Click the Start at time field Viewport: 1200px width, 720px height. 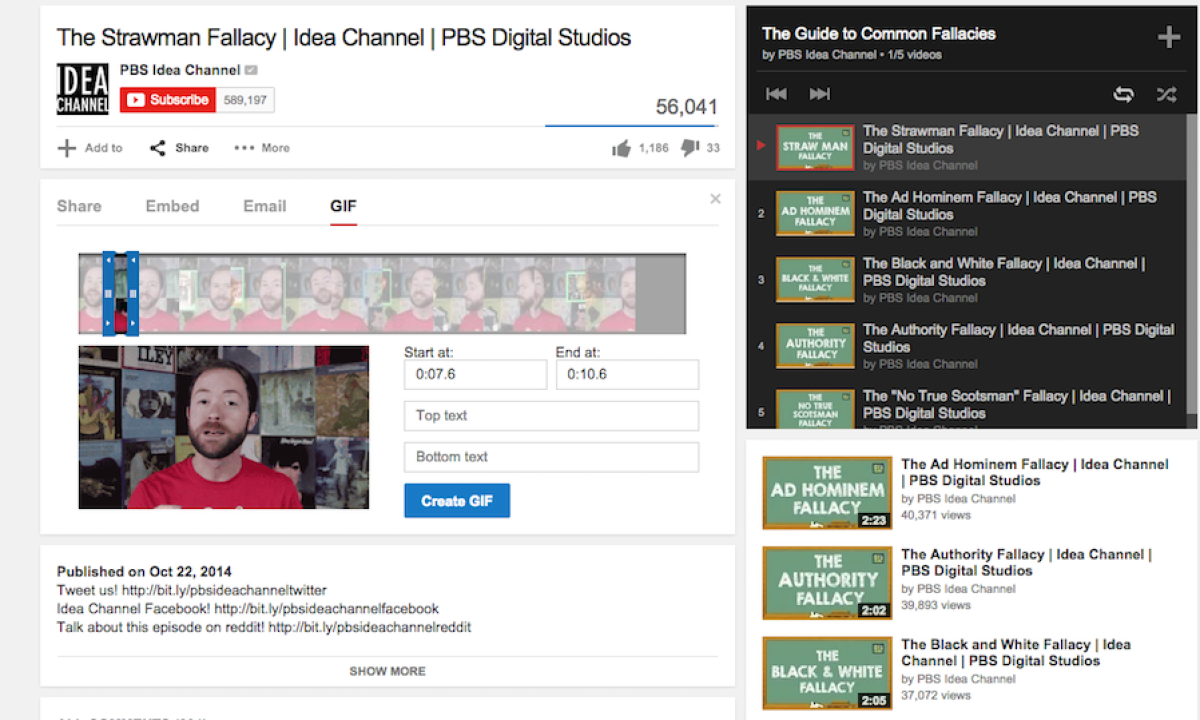tap(475, 375)
